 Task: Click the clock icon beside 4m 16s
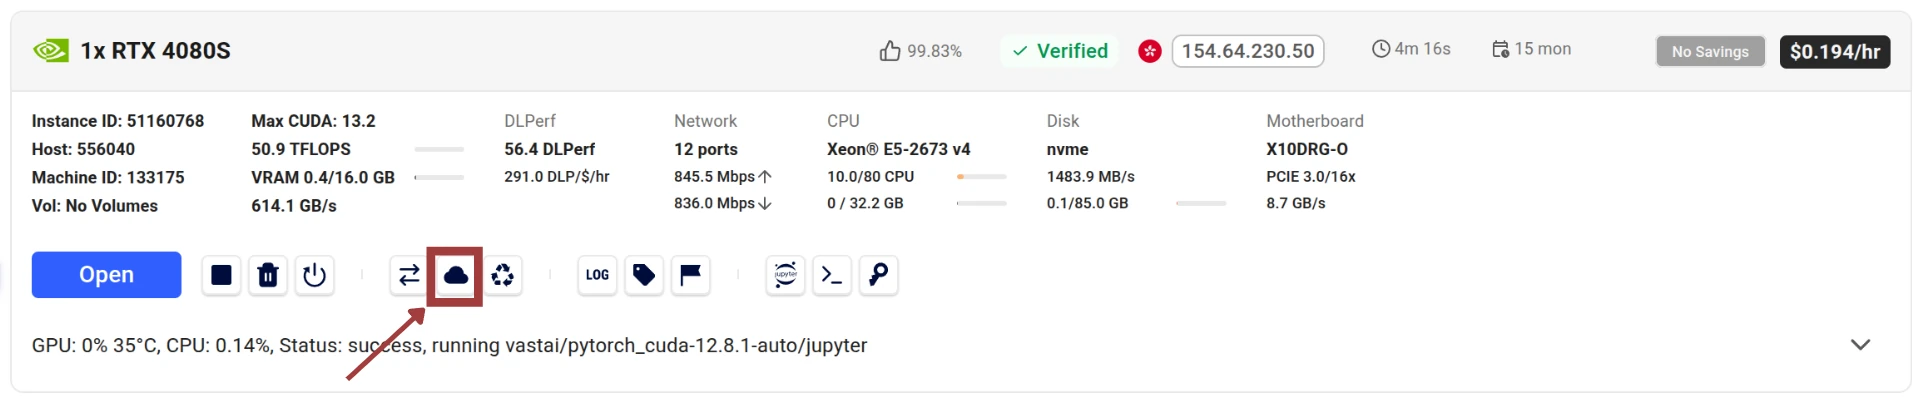coord(1381,49)
